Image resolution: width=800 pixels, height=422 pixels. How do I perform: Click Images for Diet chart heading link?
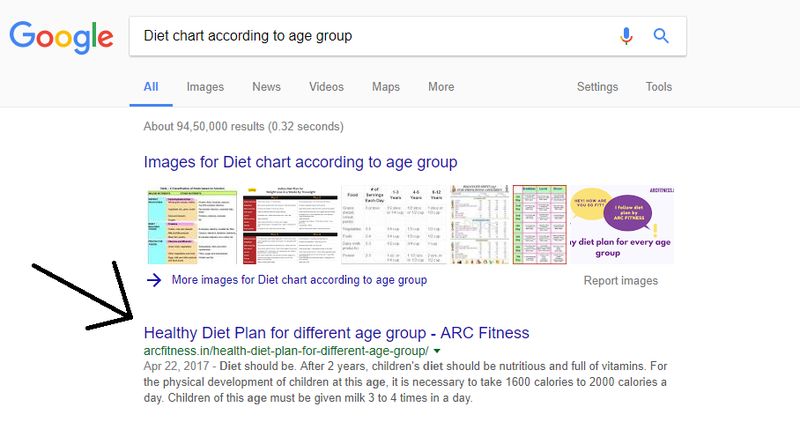[301, 162]
